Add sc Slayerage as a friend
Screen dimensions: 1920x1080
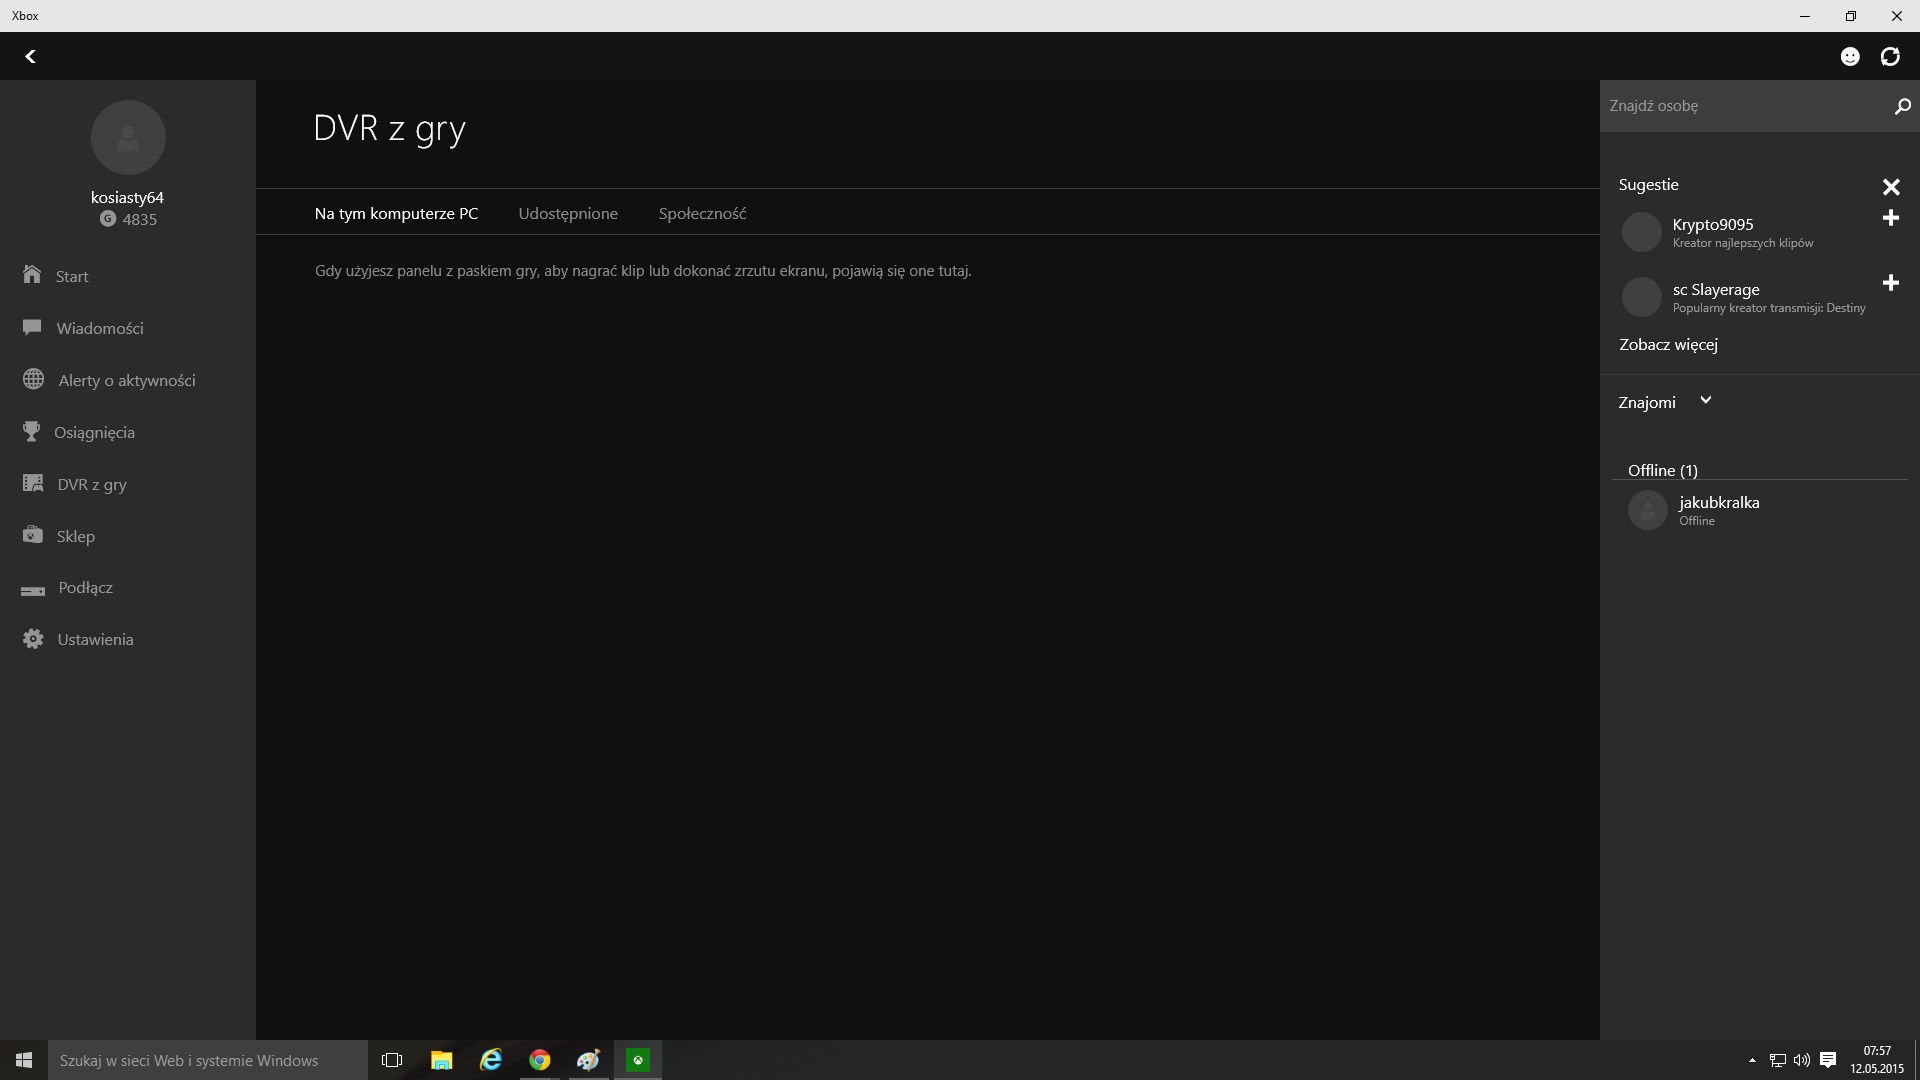(1891, 283)
